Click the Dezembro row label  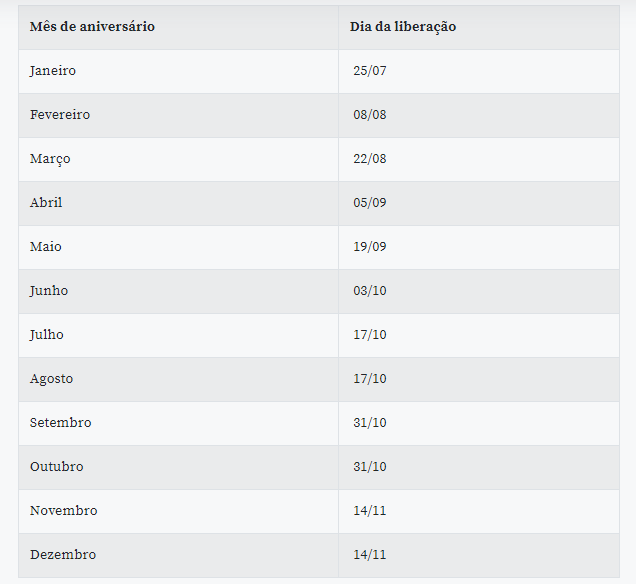pos(63,555)
